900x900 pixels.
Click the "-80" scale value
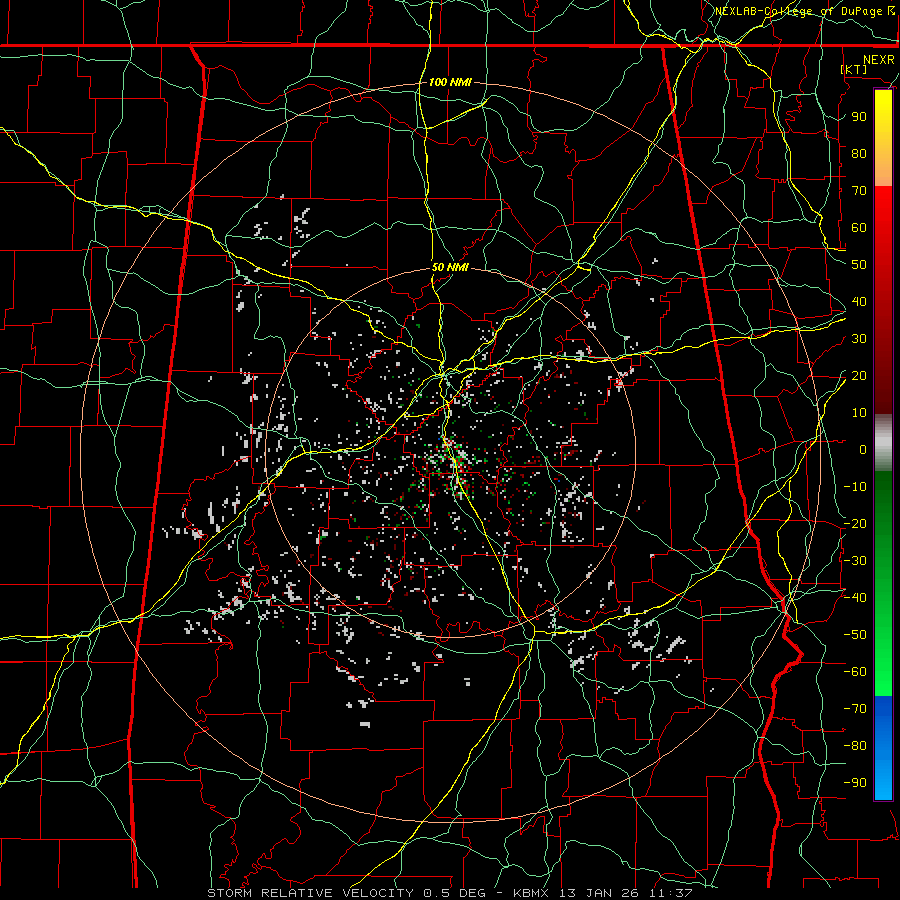[x=855, y=746]
